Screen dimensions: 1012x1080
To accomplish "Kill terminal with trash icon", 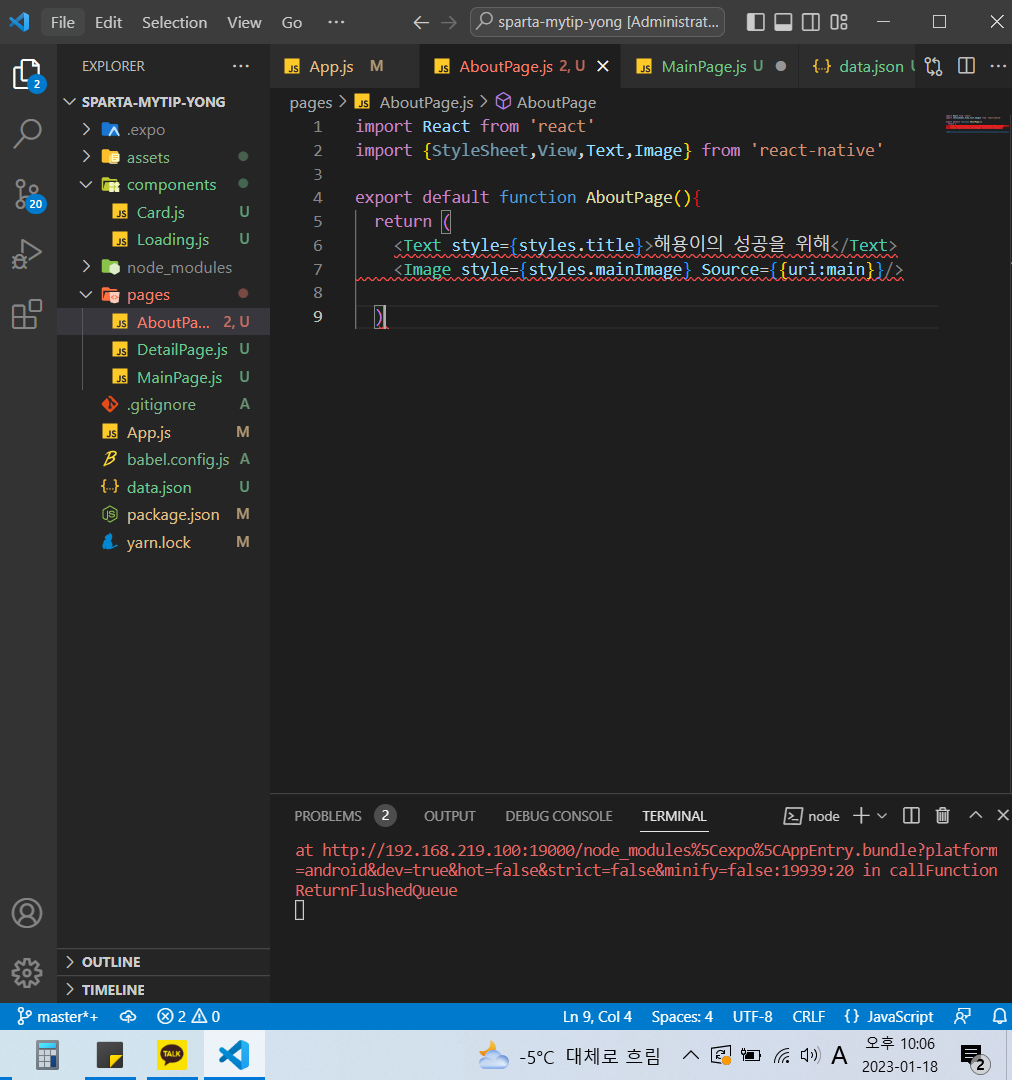I will 942,816.
